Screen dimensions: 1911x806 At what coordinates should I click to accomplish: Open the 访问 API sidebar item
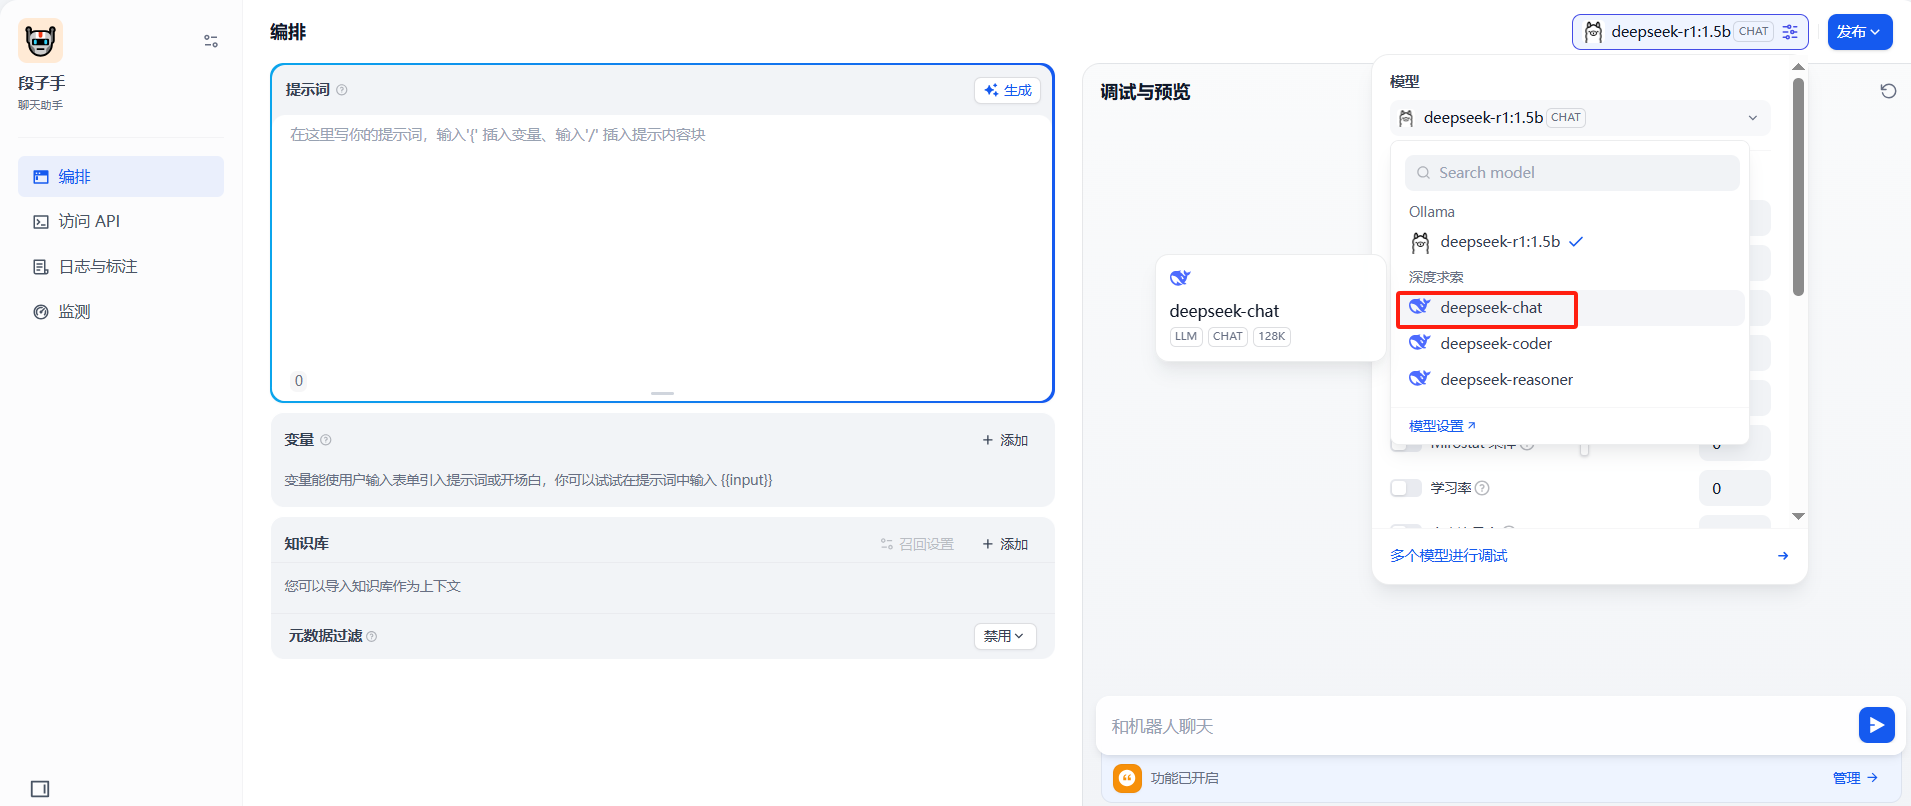(121, 221)
